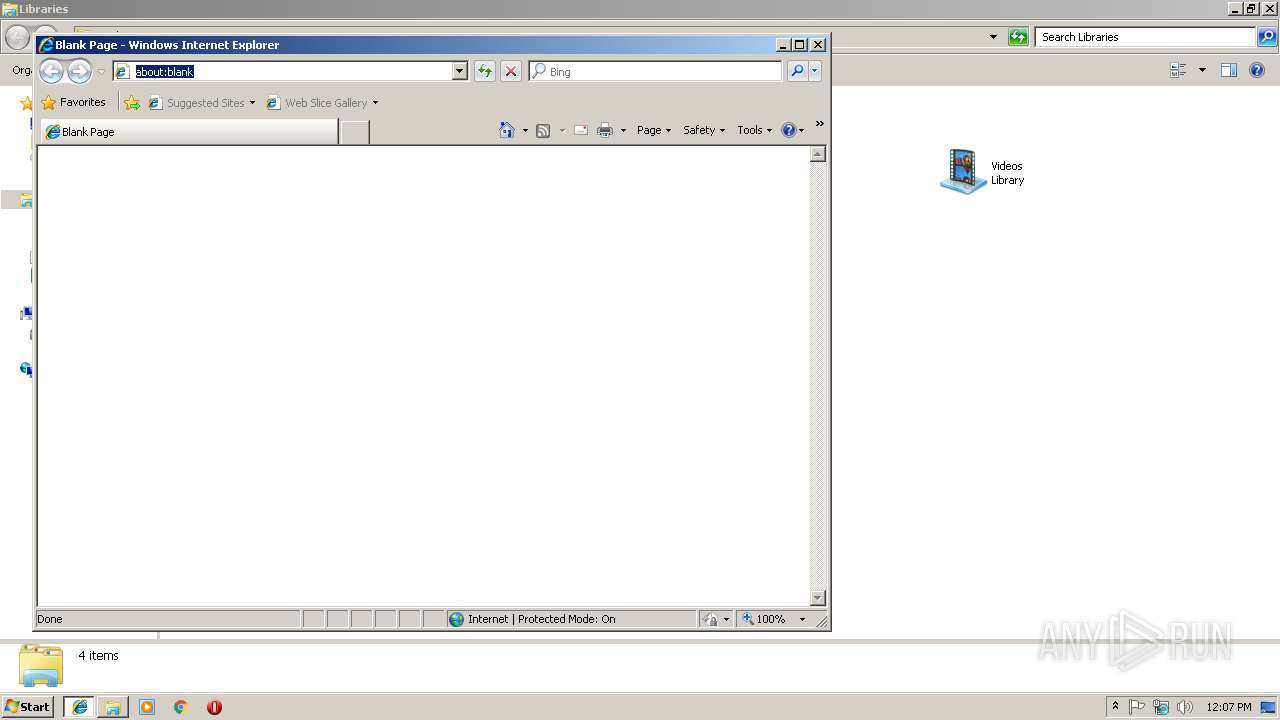
Task: Show hidden tray icons arrow
Action: tap(1115, 706)
